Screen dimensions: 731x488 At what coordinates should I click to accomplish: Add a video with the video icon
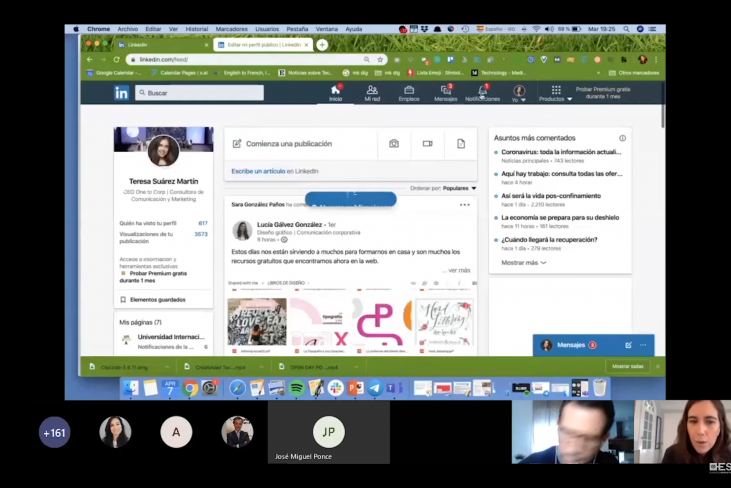pos(428,144)
